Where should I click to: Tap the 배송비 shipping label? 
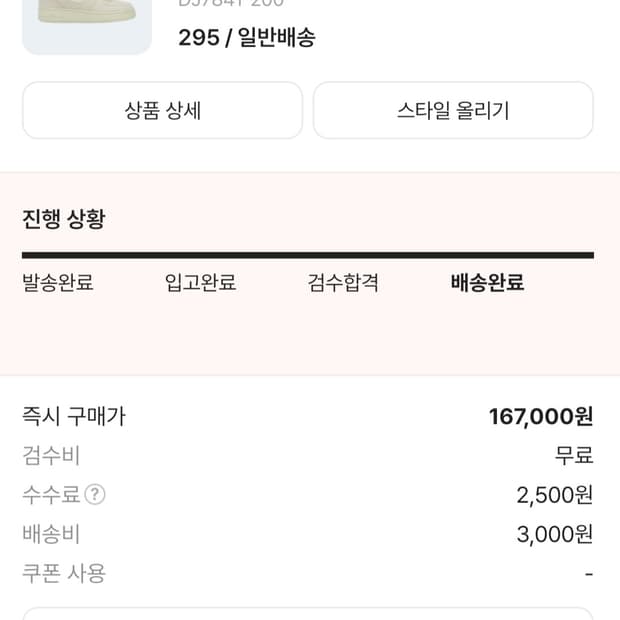tap(51, 534)
